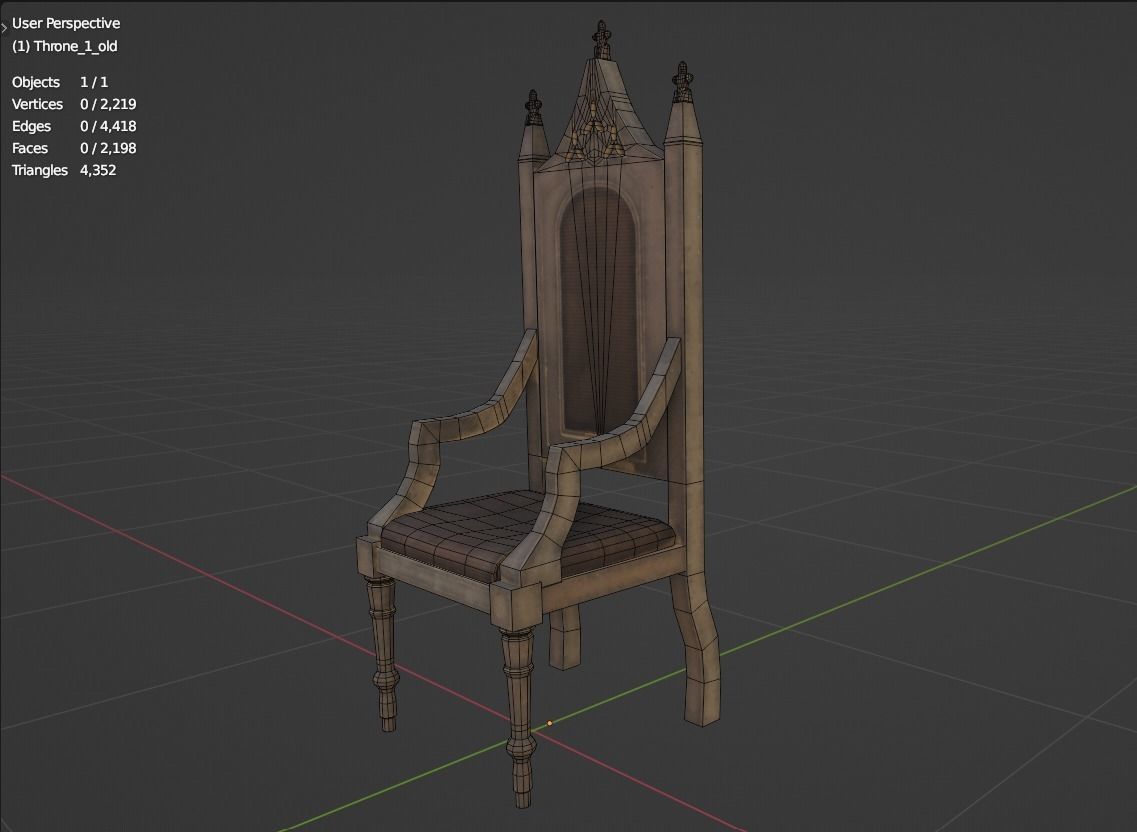This screenshot has height=832, width=1137.
Task: Click the 'Triangles 4,352' statistics row
Action: coord(64,170)
